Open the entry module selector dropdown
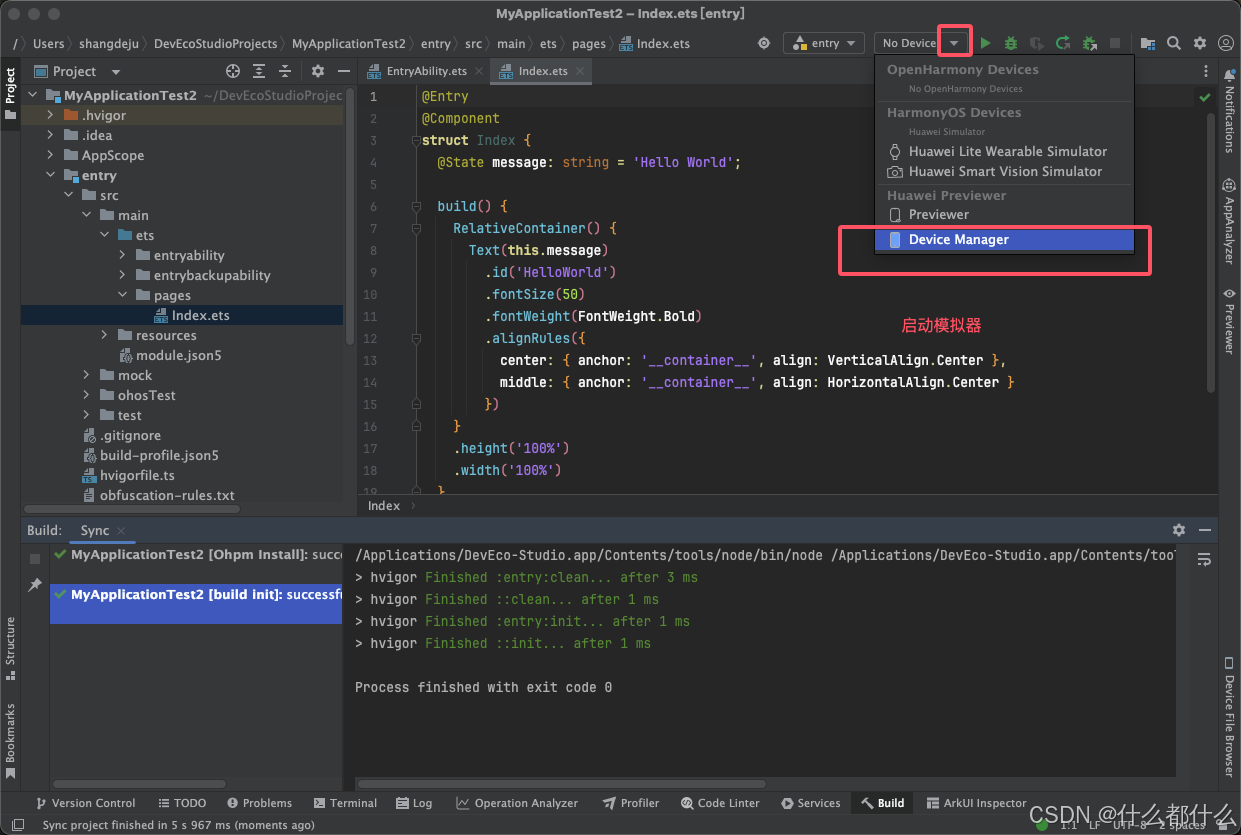 (x=825, y=43)
